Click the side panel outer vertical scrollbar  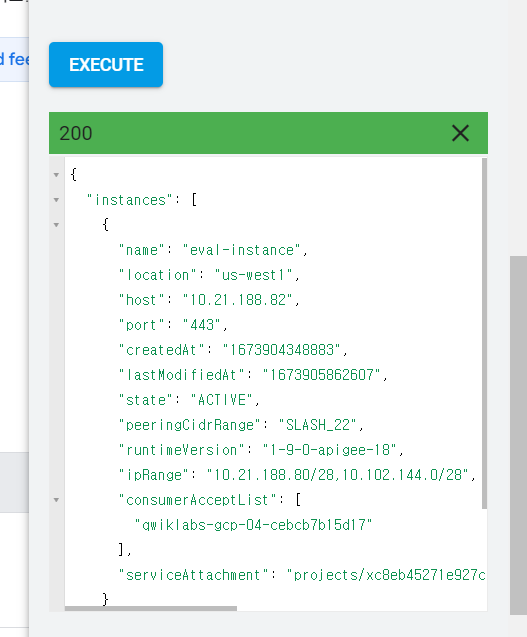518,435
